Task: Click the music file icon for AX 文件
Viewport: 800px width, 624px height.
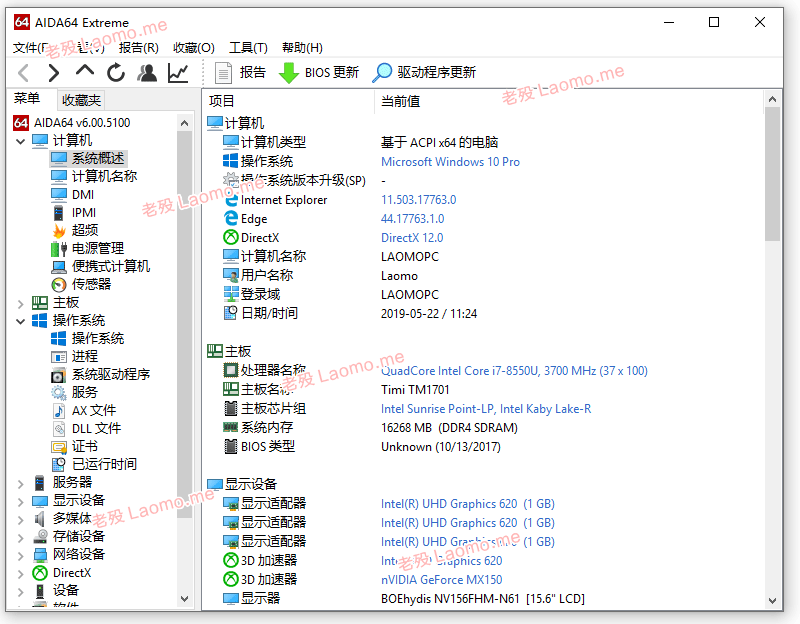Action: click(x=59, y=411)
